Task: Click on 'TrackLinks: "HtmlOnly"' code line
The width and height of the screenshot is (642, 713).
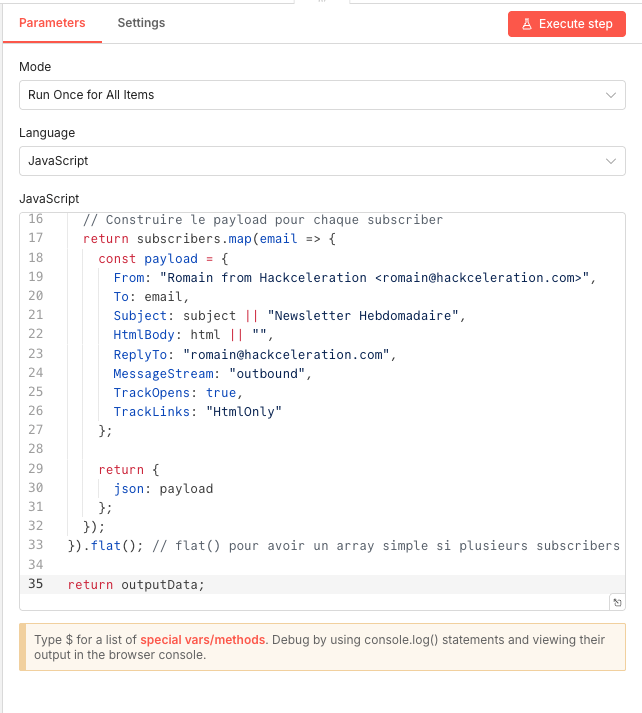Action: 197,412
